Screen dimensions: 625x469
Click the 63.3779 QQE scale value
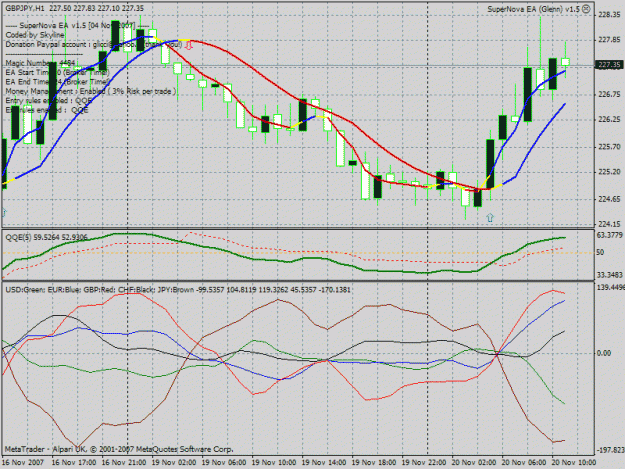pos(610,235)
